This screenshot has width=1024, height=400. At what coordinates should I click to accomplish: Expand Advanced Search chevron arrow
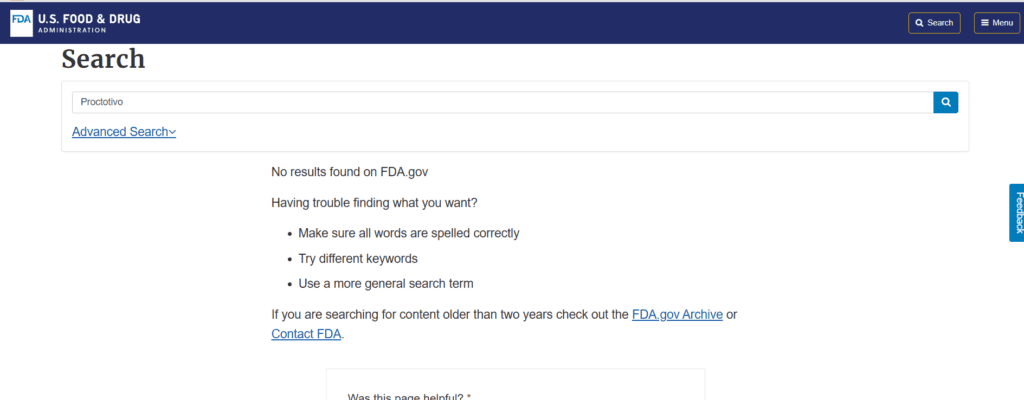coord(172,132)
